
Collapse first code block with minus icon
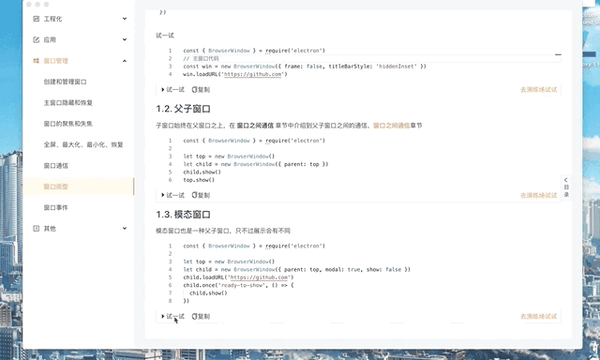tap(558, 54)
